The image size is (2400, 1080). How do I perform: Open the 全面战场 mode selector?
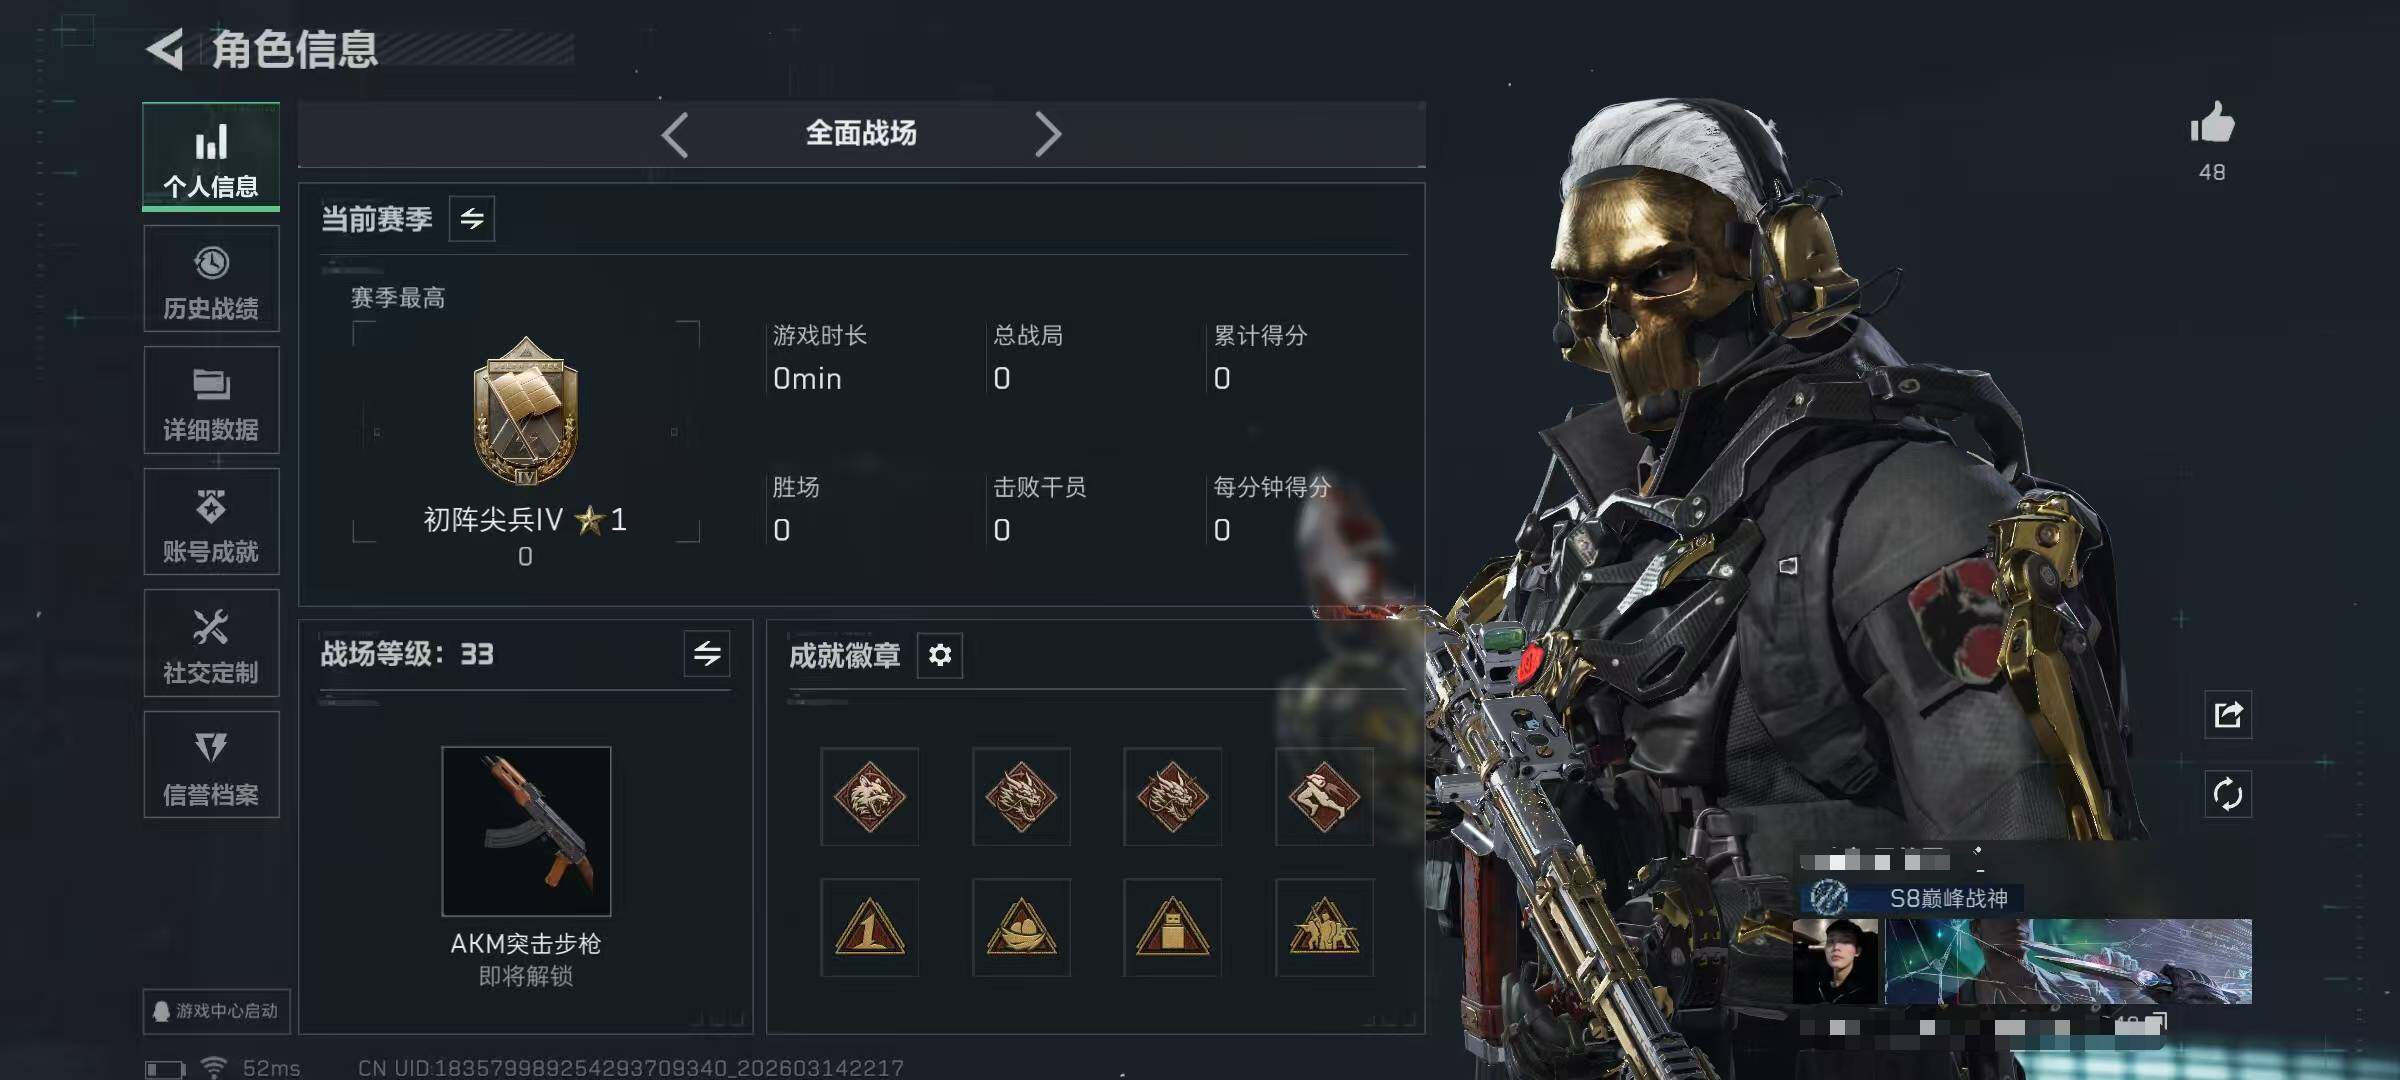click(x=861, y=133)
